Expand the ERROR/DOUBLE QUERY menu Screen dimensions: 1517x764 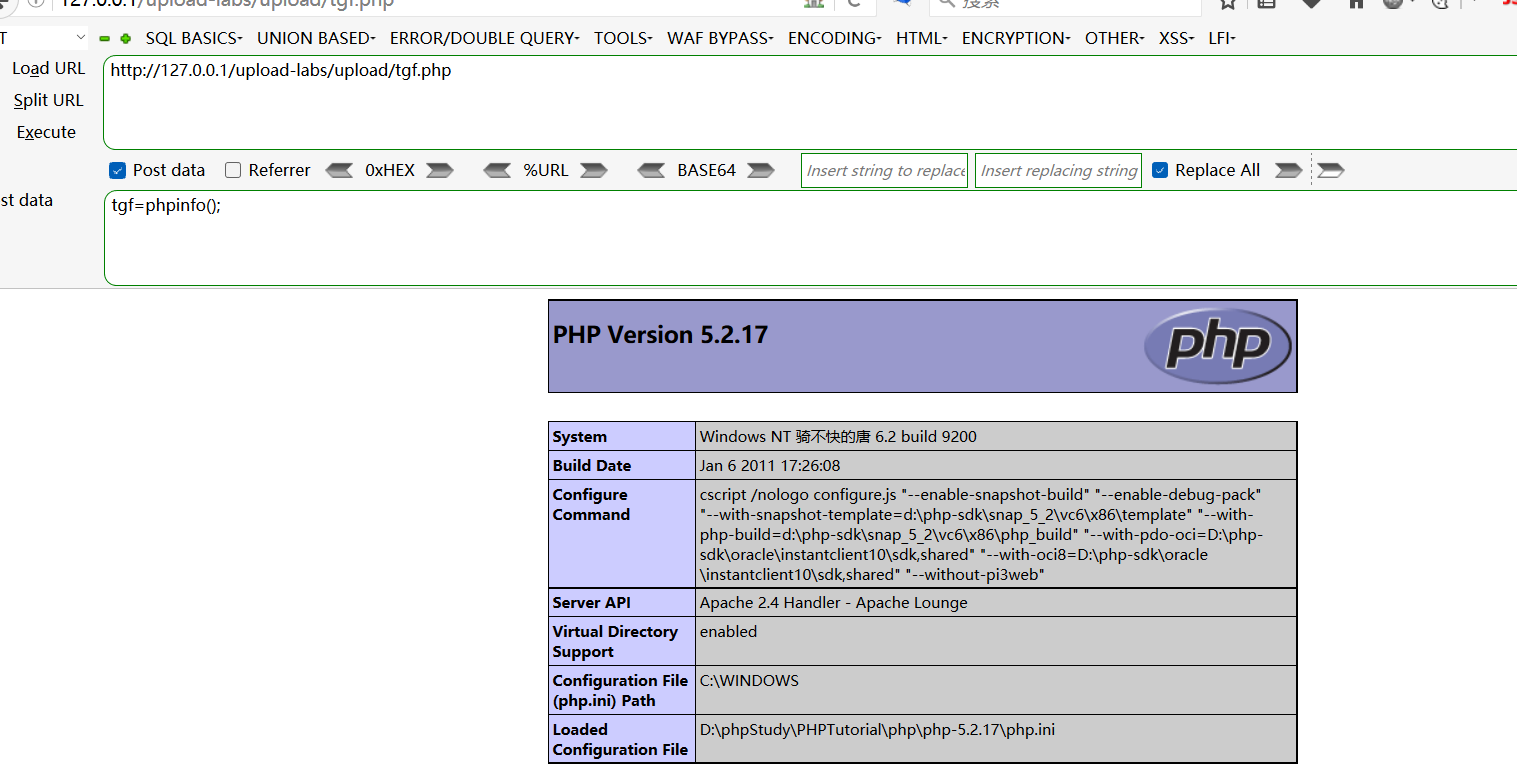click(x=484, y=38)
